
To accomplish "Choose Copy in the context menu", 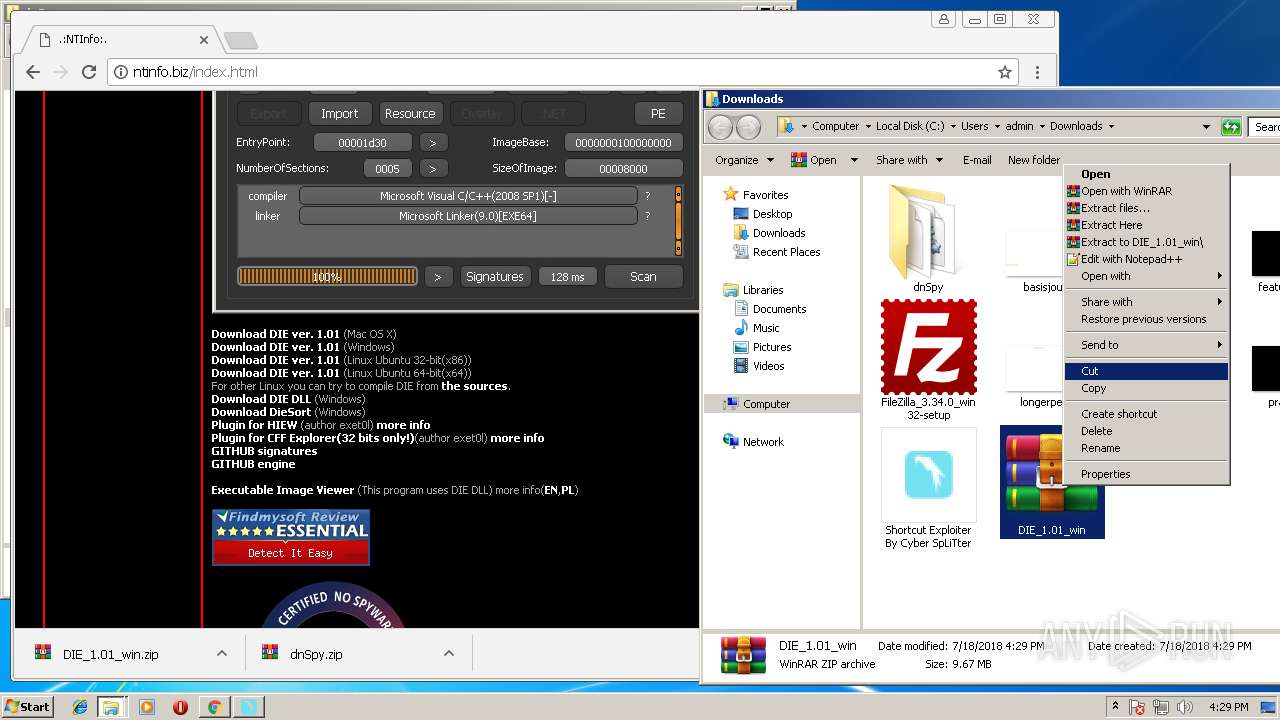I will [1146, 388].
